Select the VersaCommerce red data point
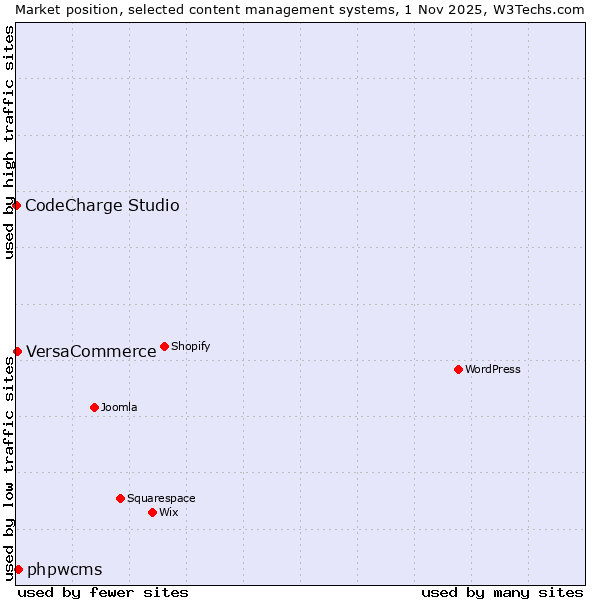The width and height of the screenshot is (600, 600). point(17,351)
